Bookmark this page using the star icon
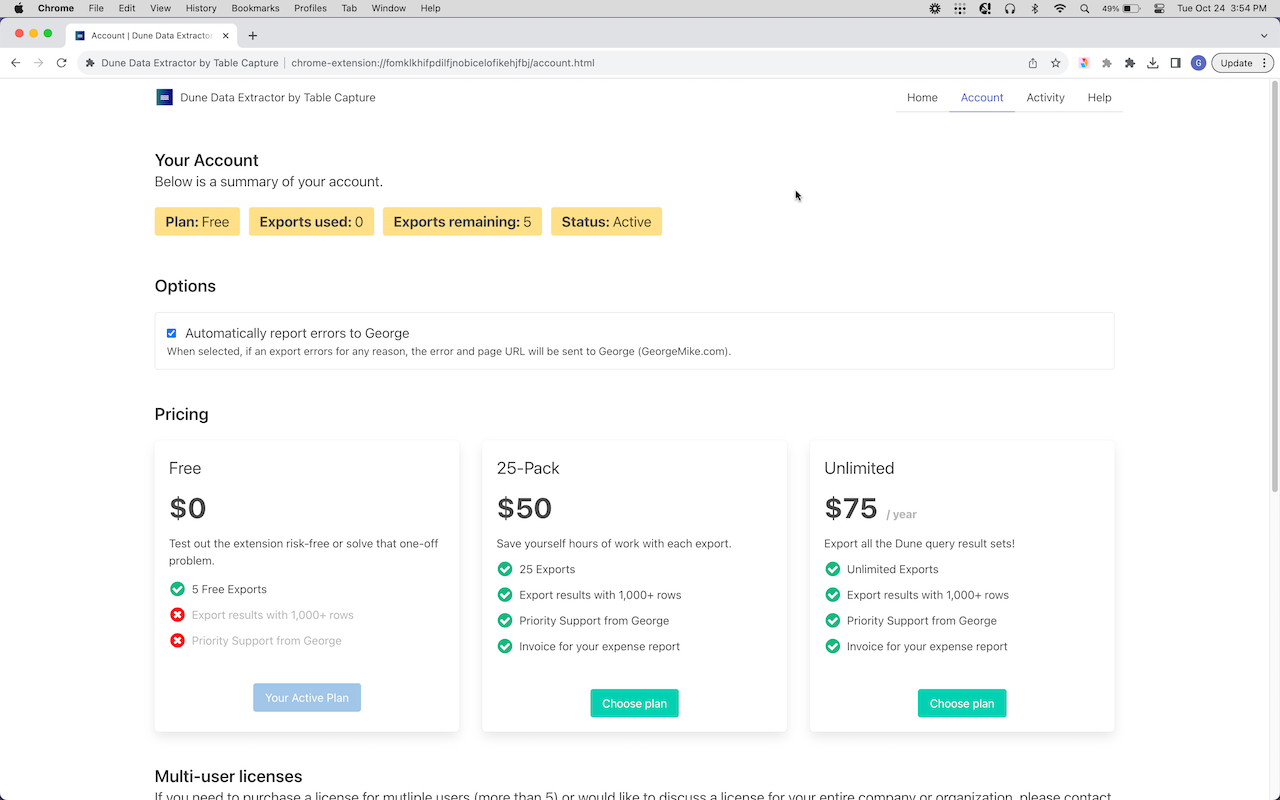Viewport: 1280px width, 800px height. [1055, 63]
